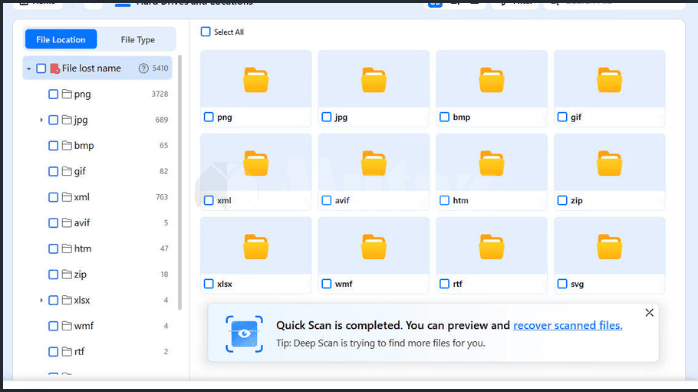Click the scan preview eye icon
The height and width of the screenshot is (392, 698).
[x=244, y=334]
